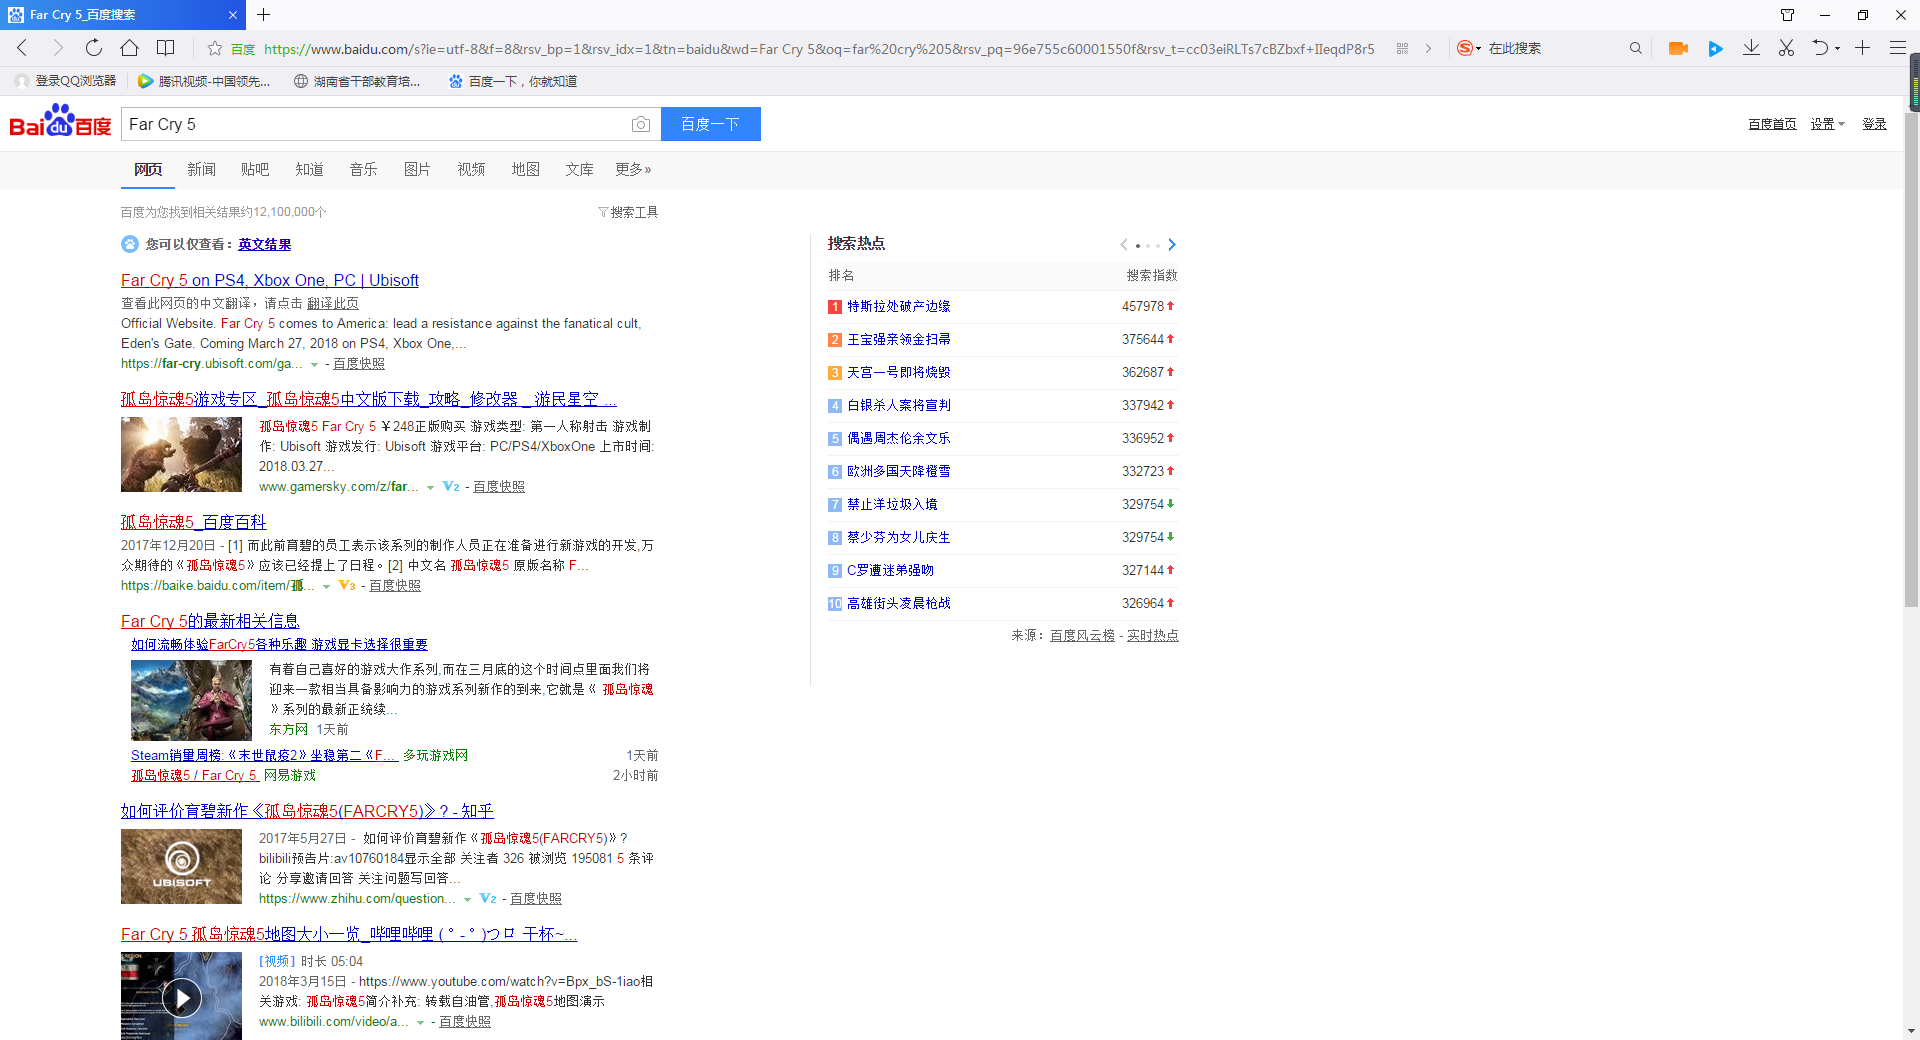Screen dimensions: 1920x1040
Task: Open hot search 天宫一号即将烧毁
Action: click(x=898, y=372)
